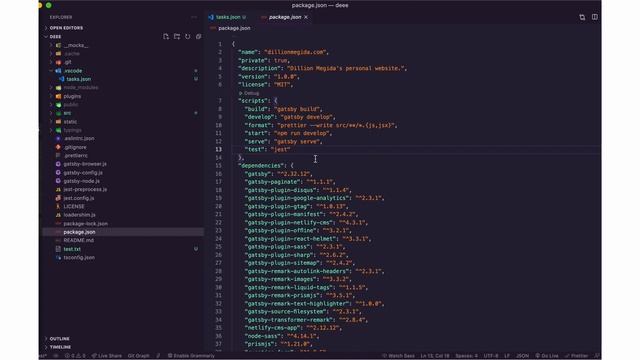Viewport: 640px width, 360px height.
Task: Open jest.config.js file
Action: tap(78, 198)
